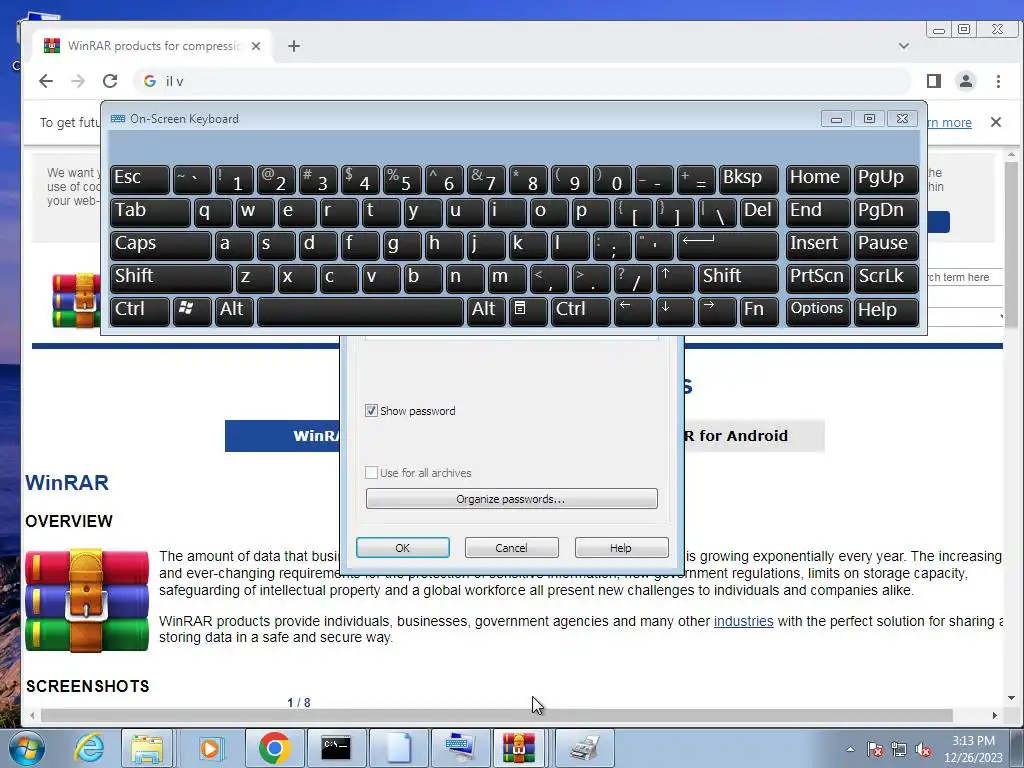Viewport: 1024px width, 768px height.
Task: Select the On-Screen Keyboard taskbar icon
Action: coord(460,748)
